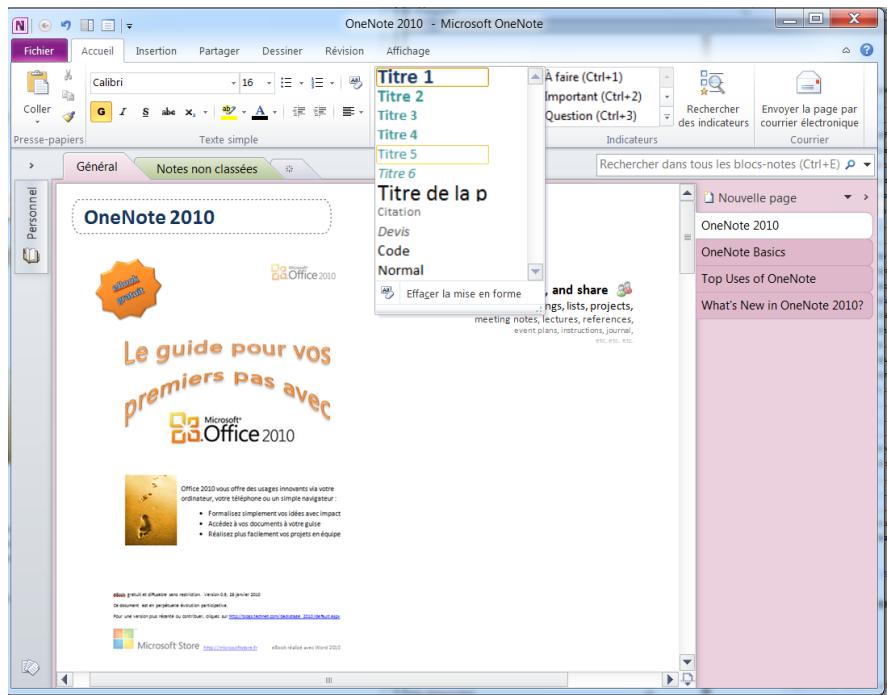Open font color dropdown arrow
This screenshot has width=887, height=695.
(275, 112)
